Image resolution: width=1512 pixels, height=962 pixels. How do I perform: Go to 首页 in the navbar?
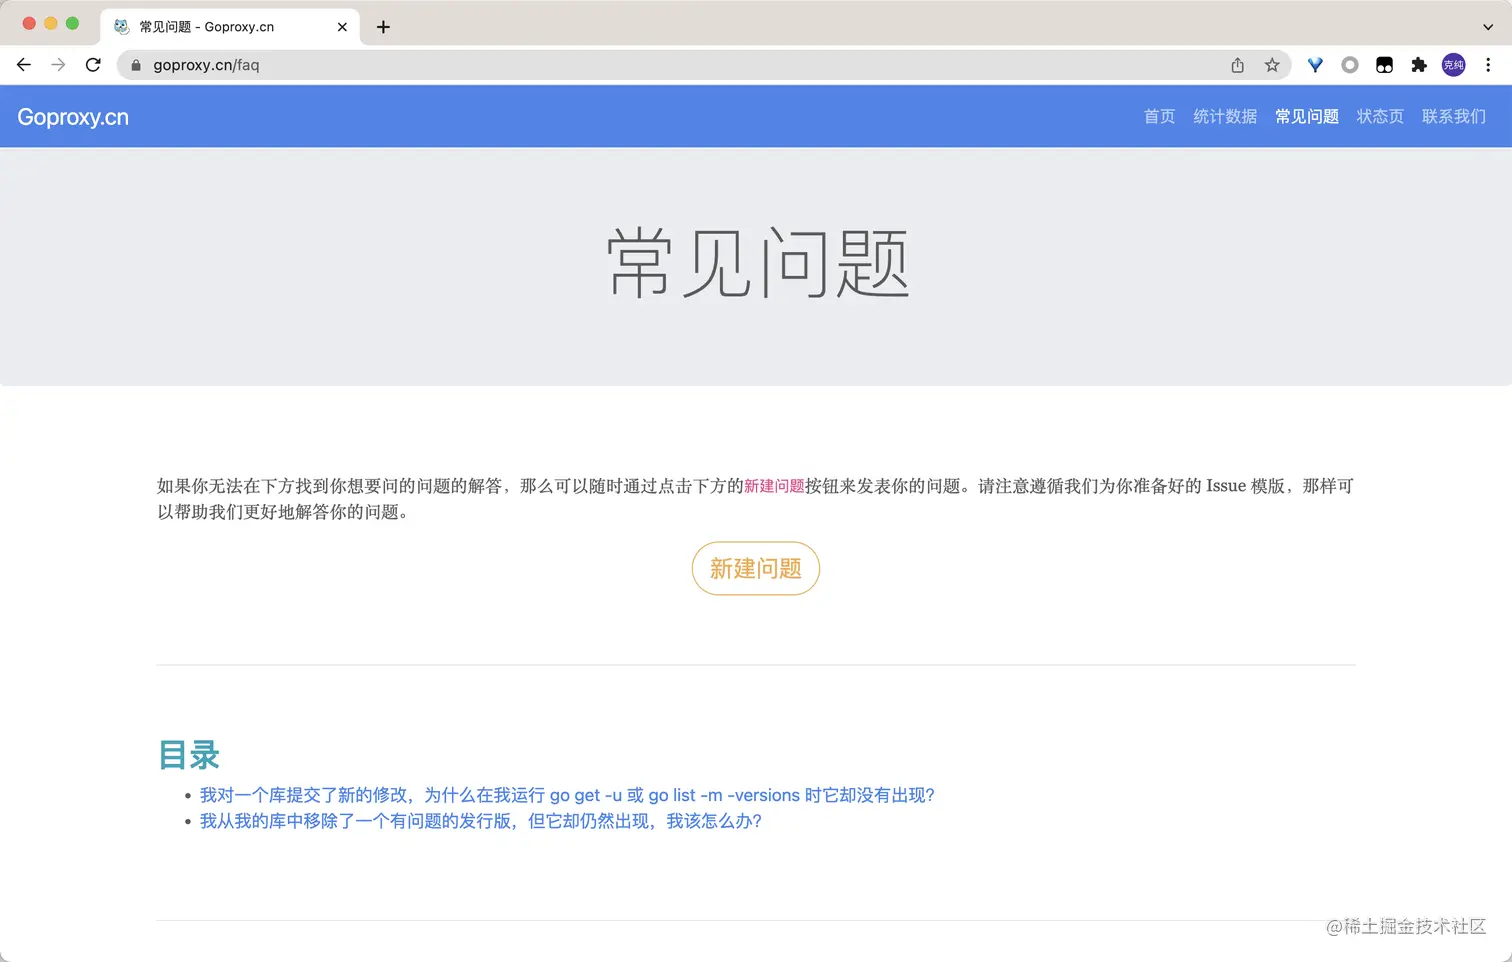[1159, 117]
